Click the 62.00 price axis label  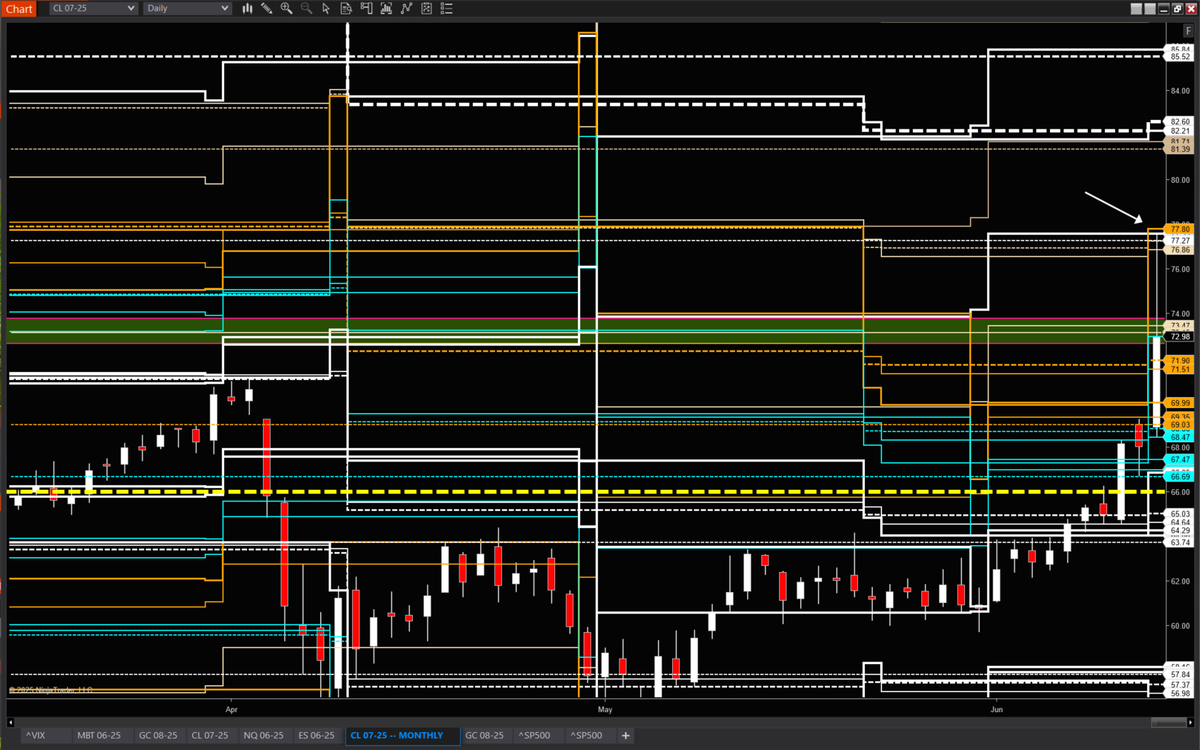[1180, 581]
